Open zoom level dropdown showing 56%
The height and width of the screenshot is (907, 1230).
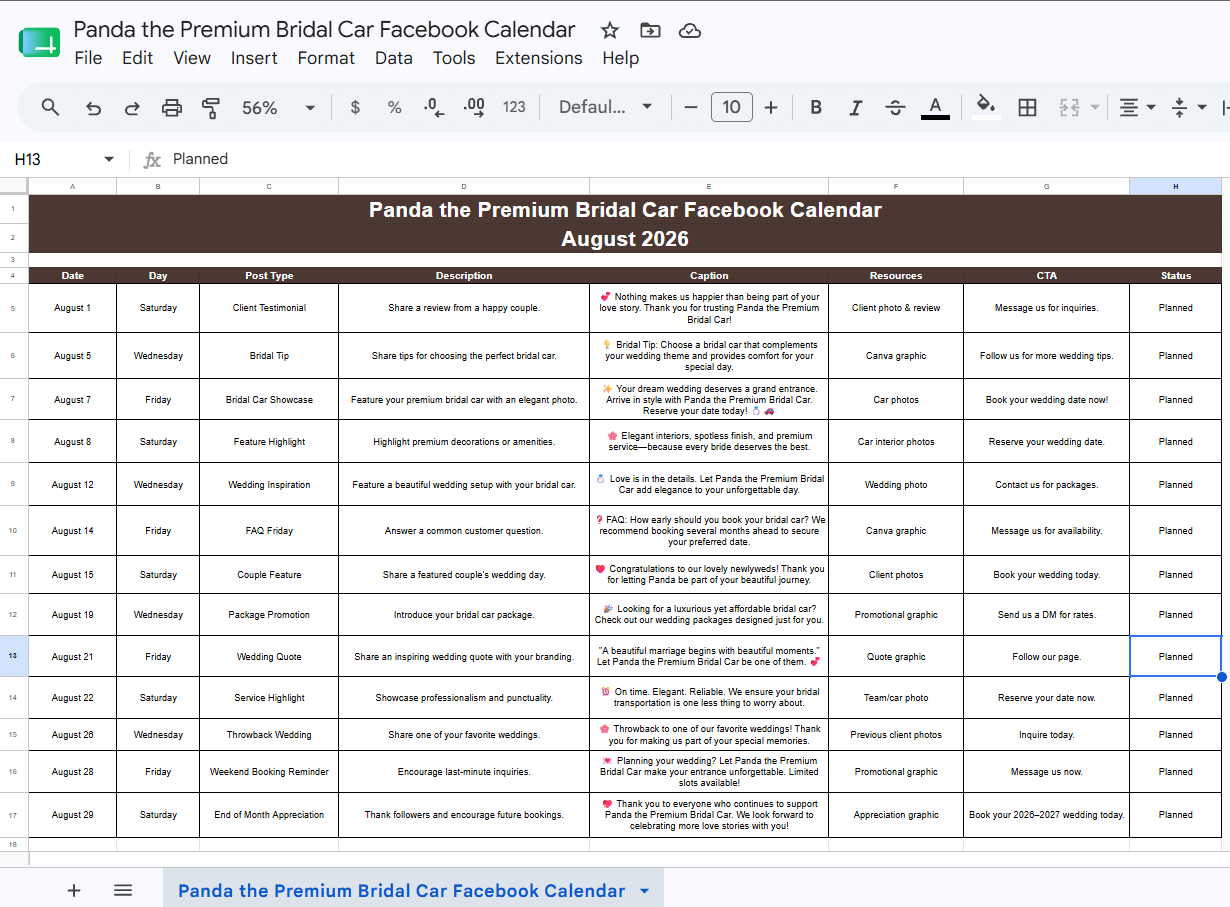278,107
